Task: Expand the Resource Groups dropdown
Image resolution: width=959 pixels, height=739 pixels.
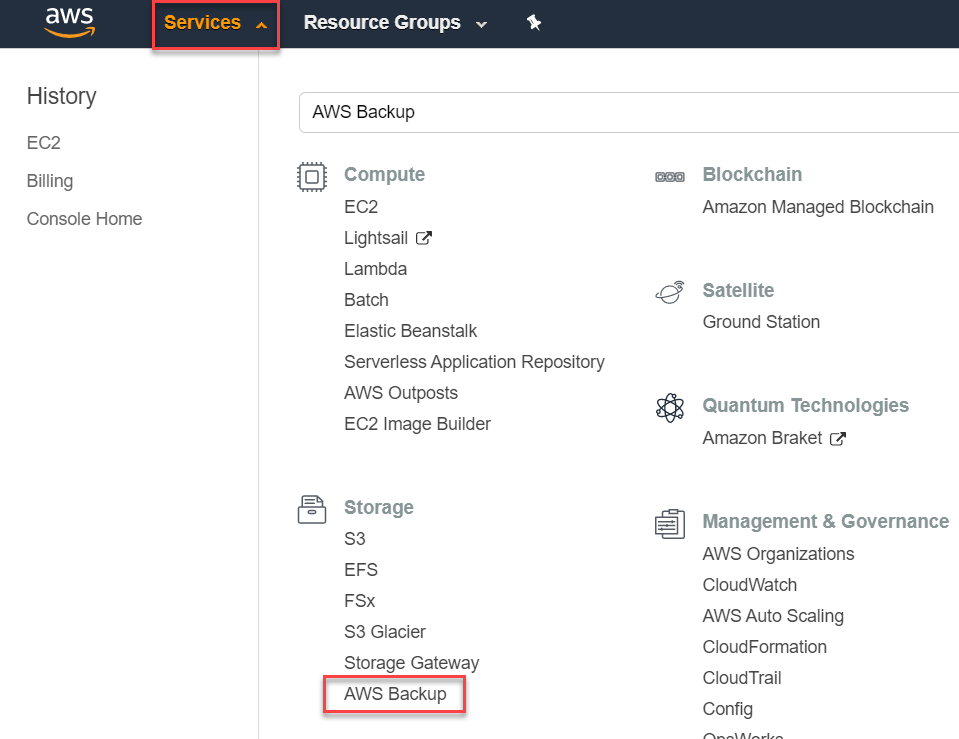Action: [395, 23]
